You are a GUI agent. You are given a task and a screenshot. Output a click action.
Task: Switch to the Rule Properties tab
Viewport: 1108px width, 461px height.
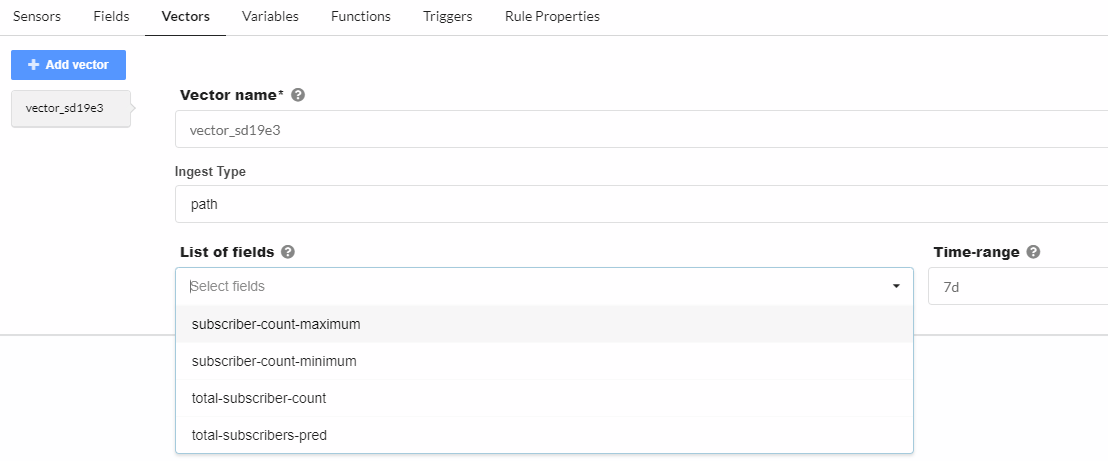pos(552,17)
